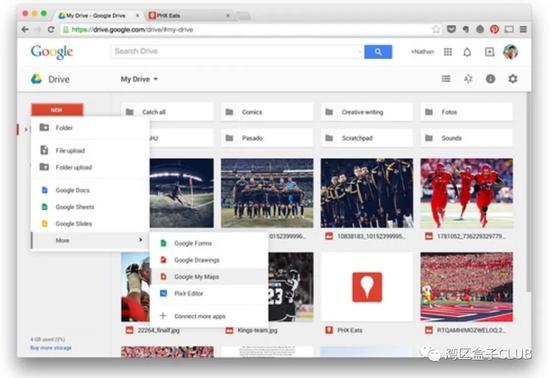This screenshot has height=378, width=550.
Task: Open the Drive settings gear icon
Action: [513, 79]
